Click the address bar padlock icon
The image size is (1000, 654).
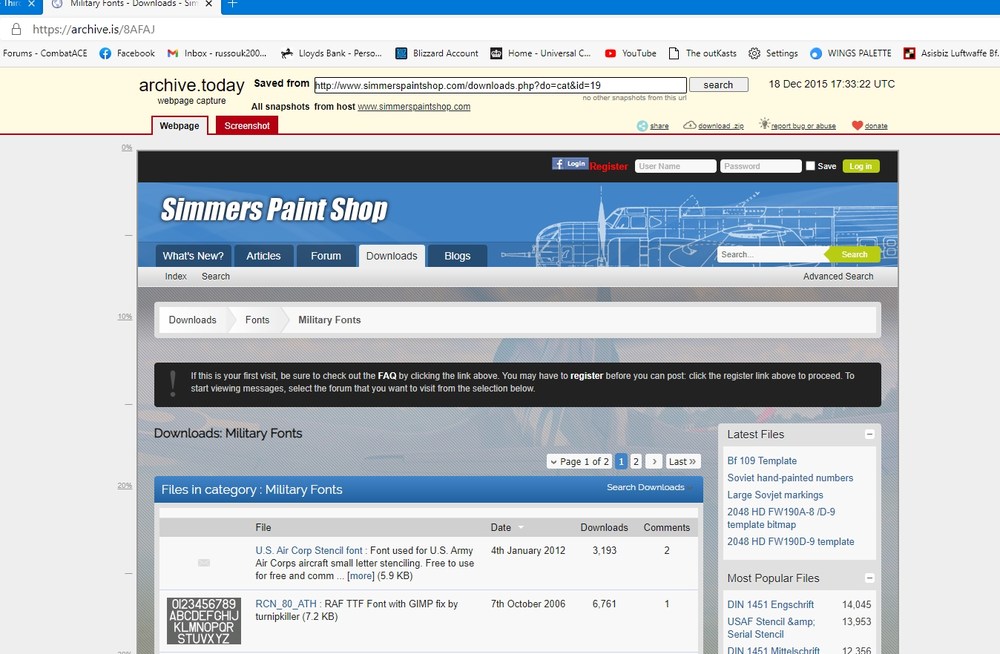tap(17, 29)
